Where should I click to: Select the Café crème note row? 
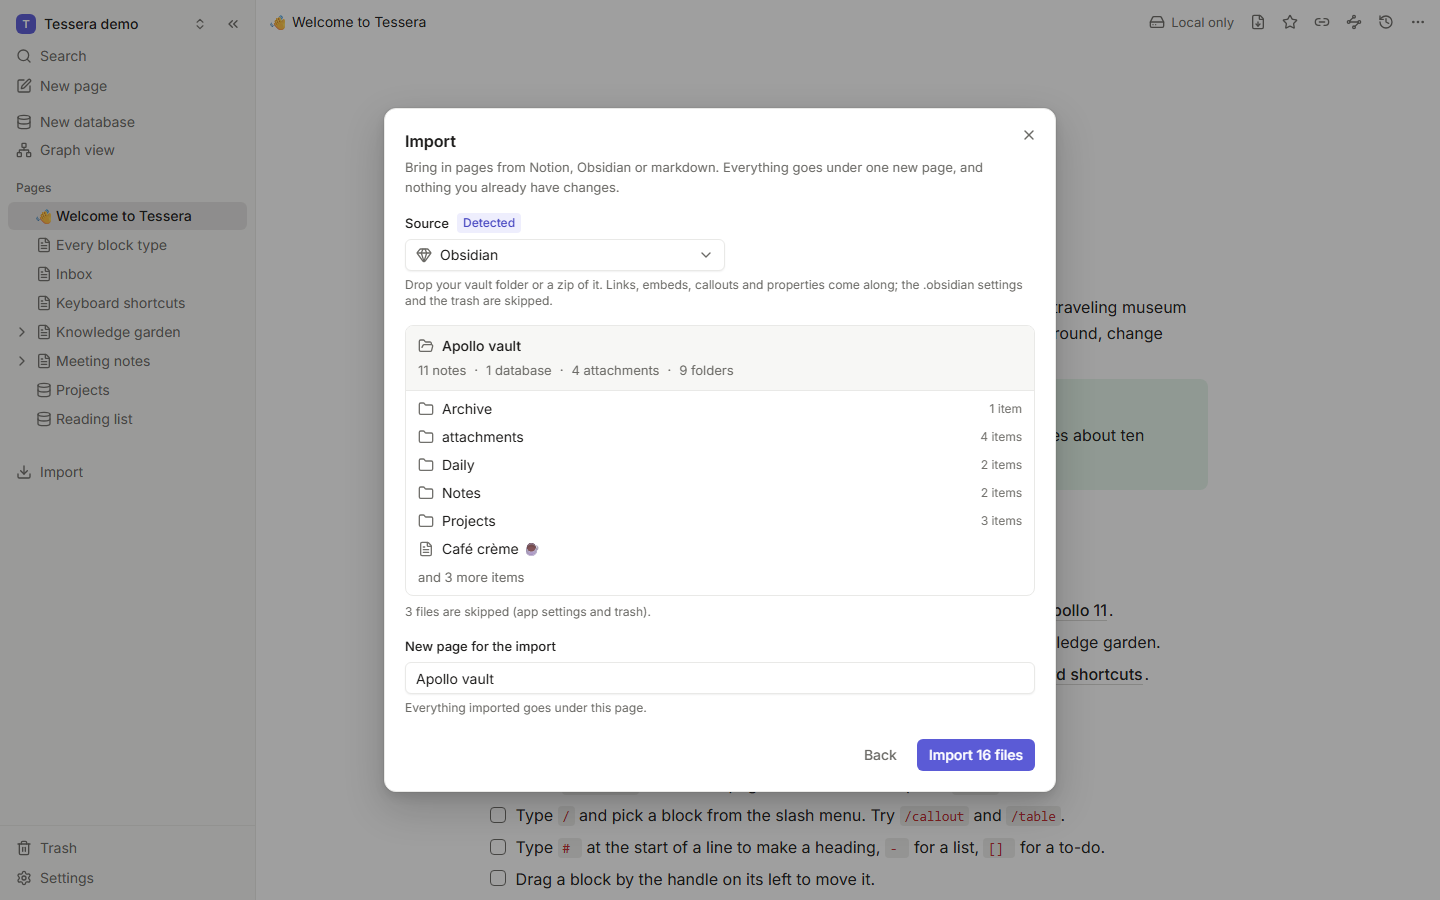[720, 549]
